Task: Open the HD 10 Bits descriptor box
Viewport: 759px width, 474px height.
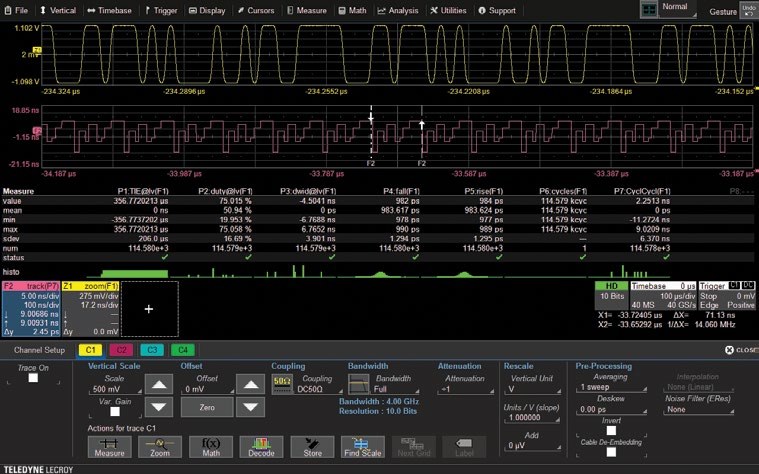Action: [611, 295]
